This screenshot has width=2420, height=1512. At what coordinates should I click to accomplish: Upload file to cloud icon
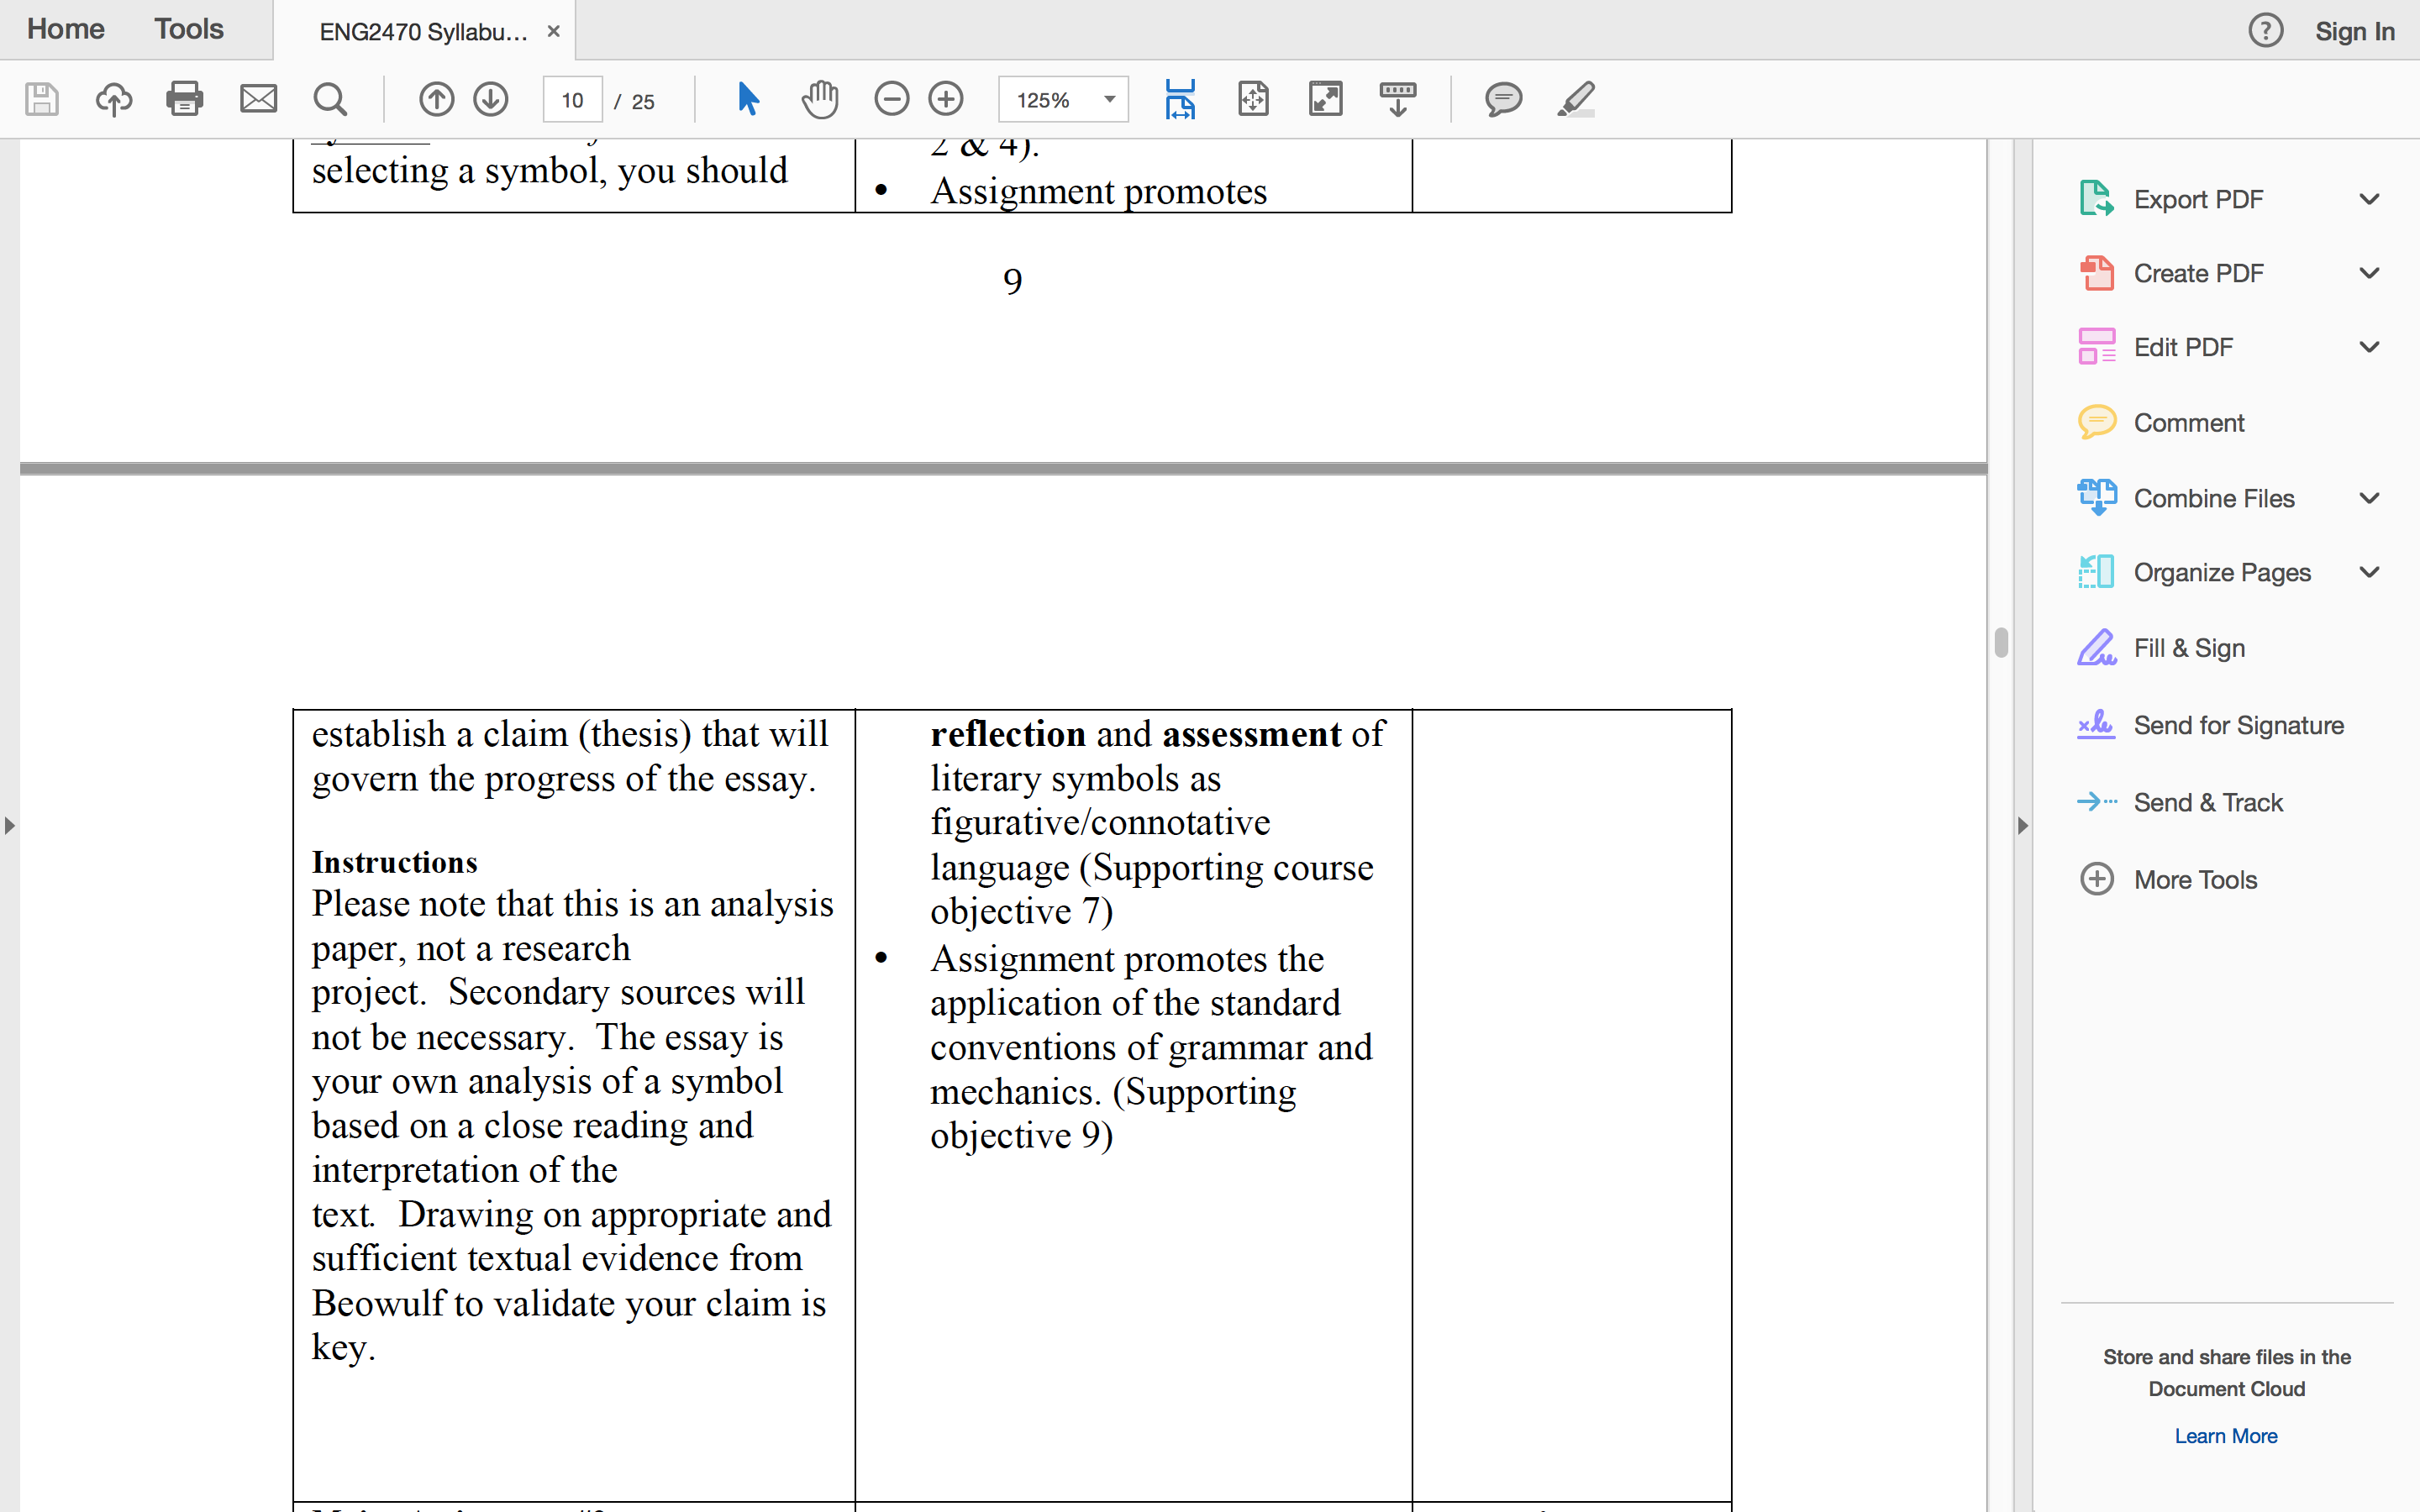click(x=113, y=99)
